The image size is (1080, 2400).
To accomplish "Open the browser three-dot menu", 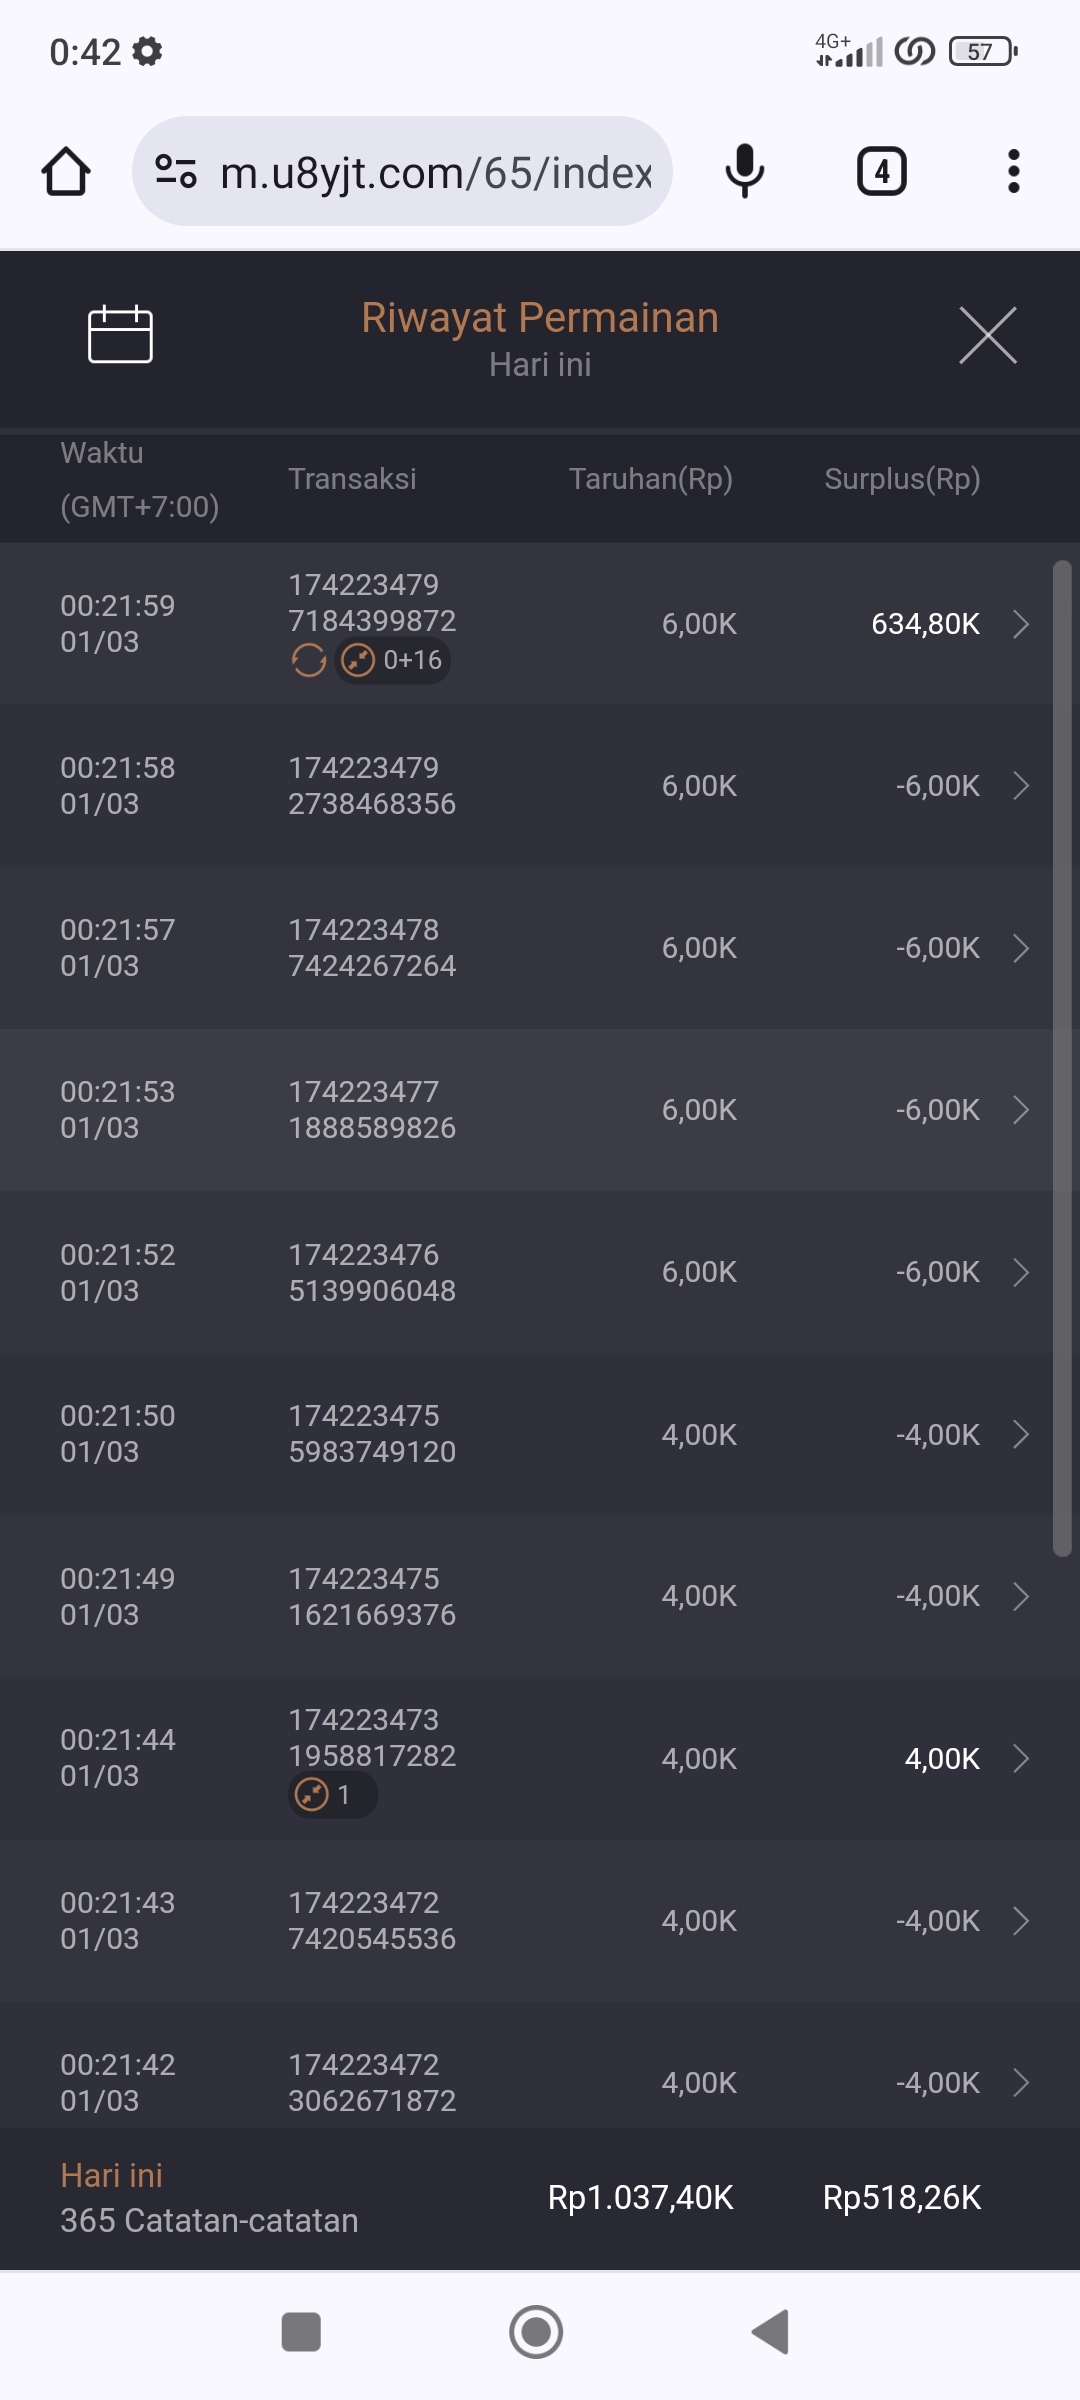I will (1013, 172).
